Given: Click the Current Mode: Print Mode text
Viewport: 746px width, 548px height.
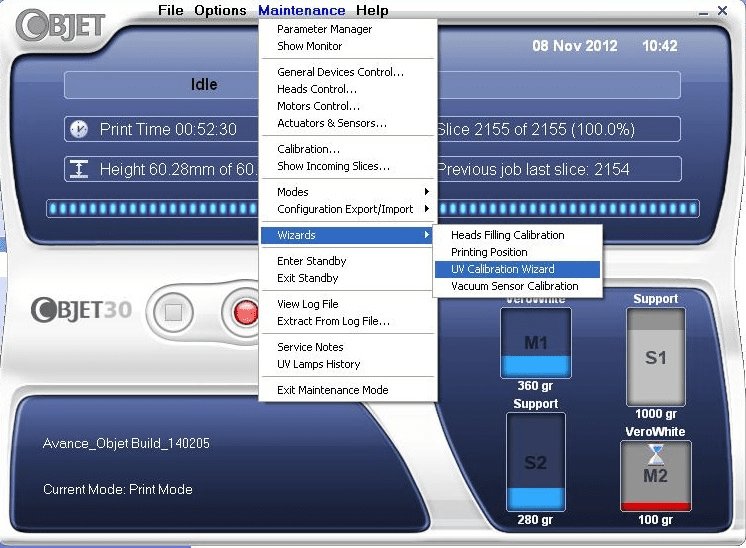Looking at the screenshot, I should (118, 489).
